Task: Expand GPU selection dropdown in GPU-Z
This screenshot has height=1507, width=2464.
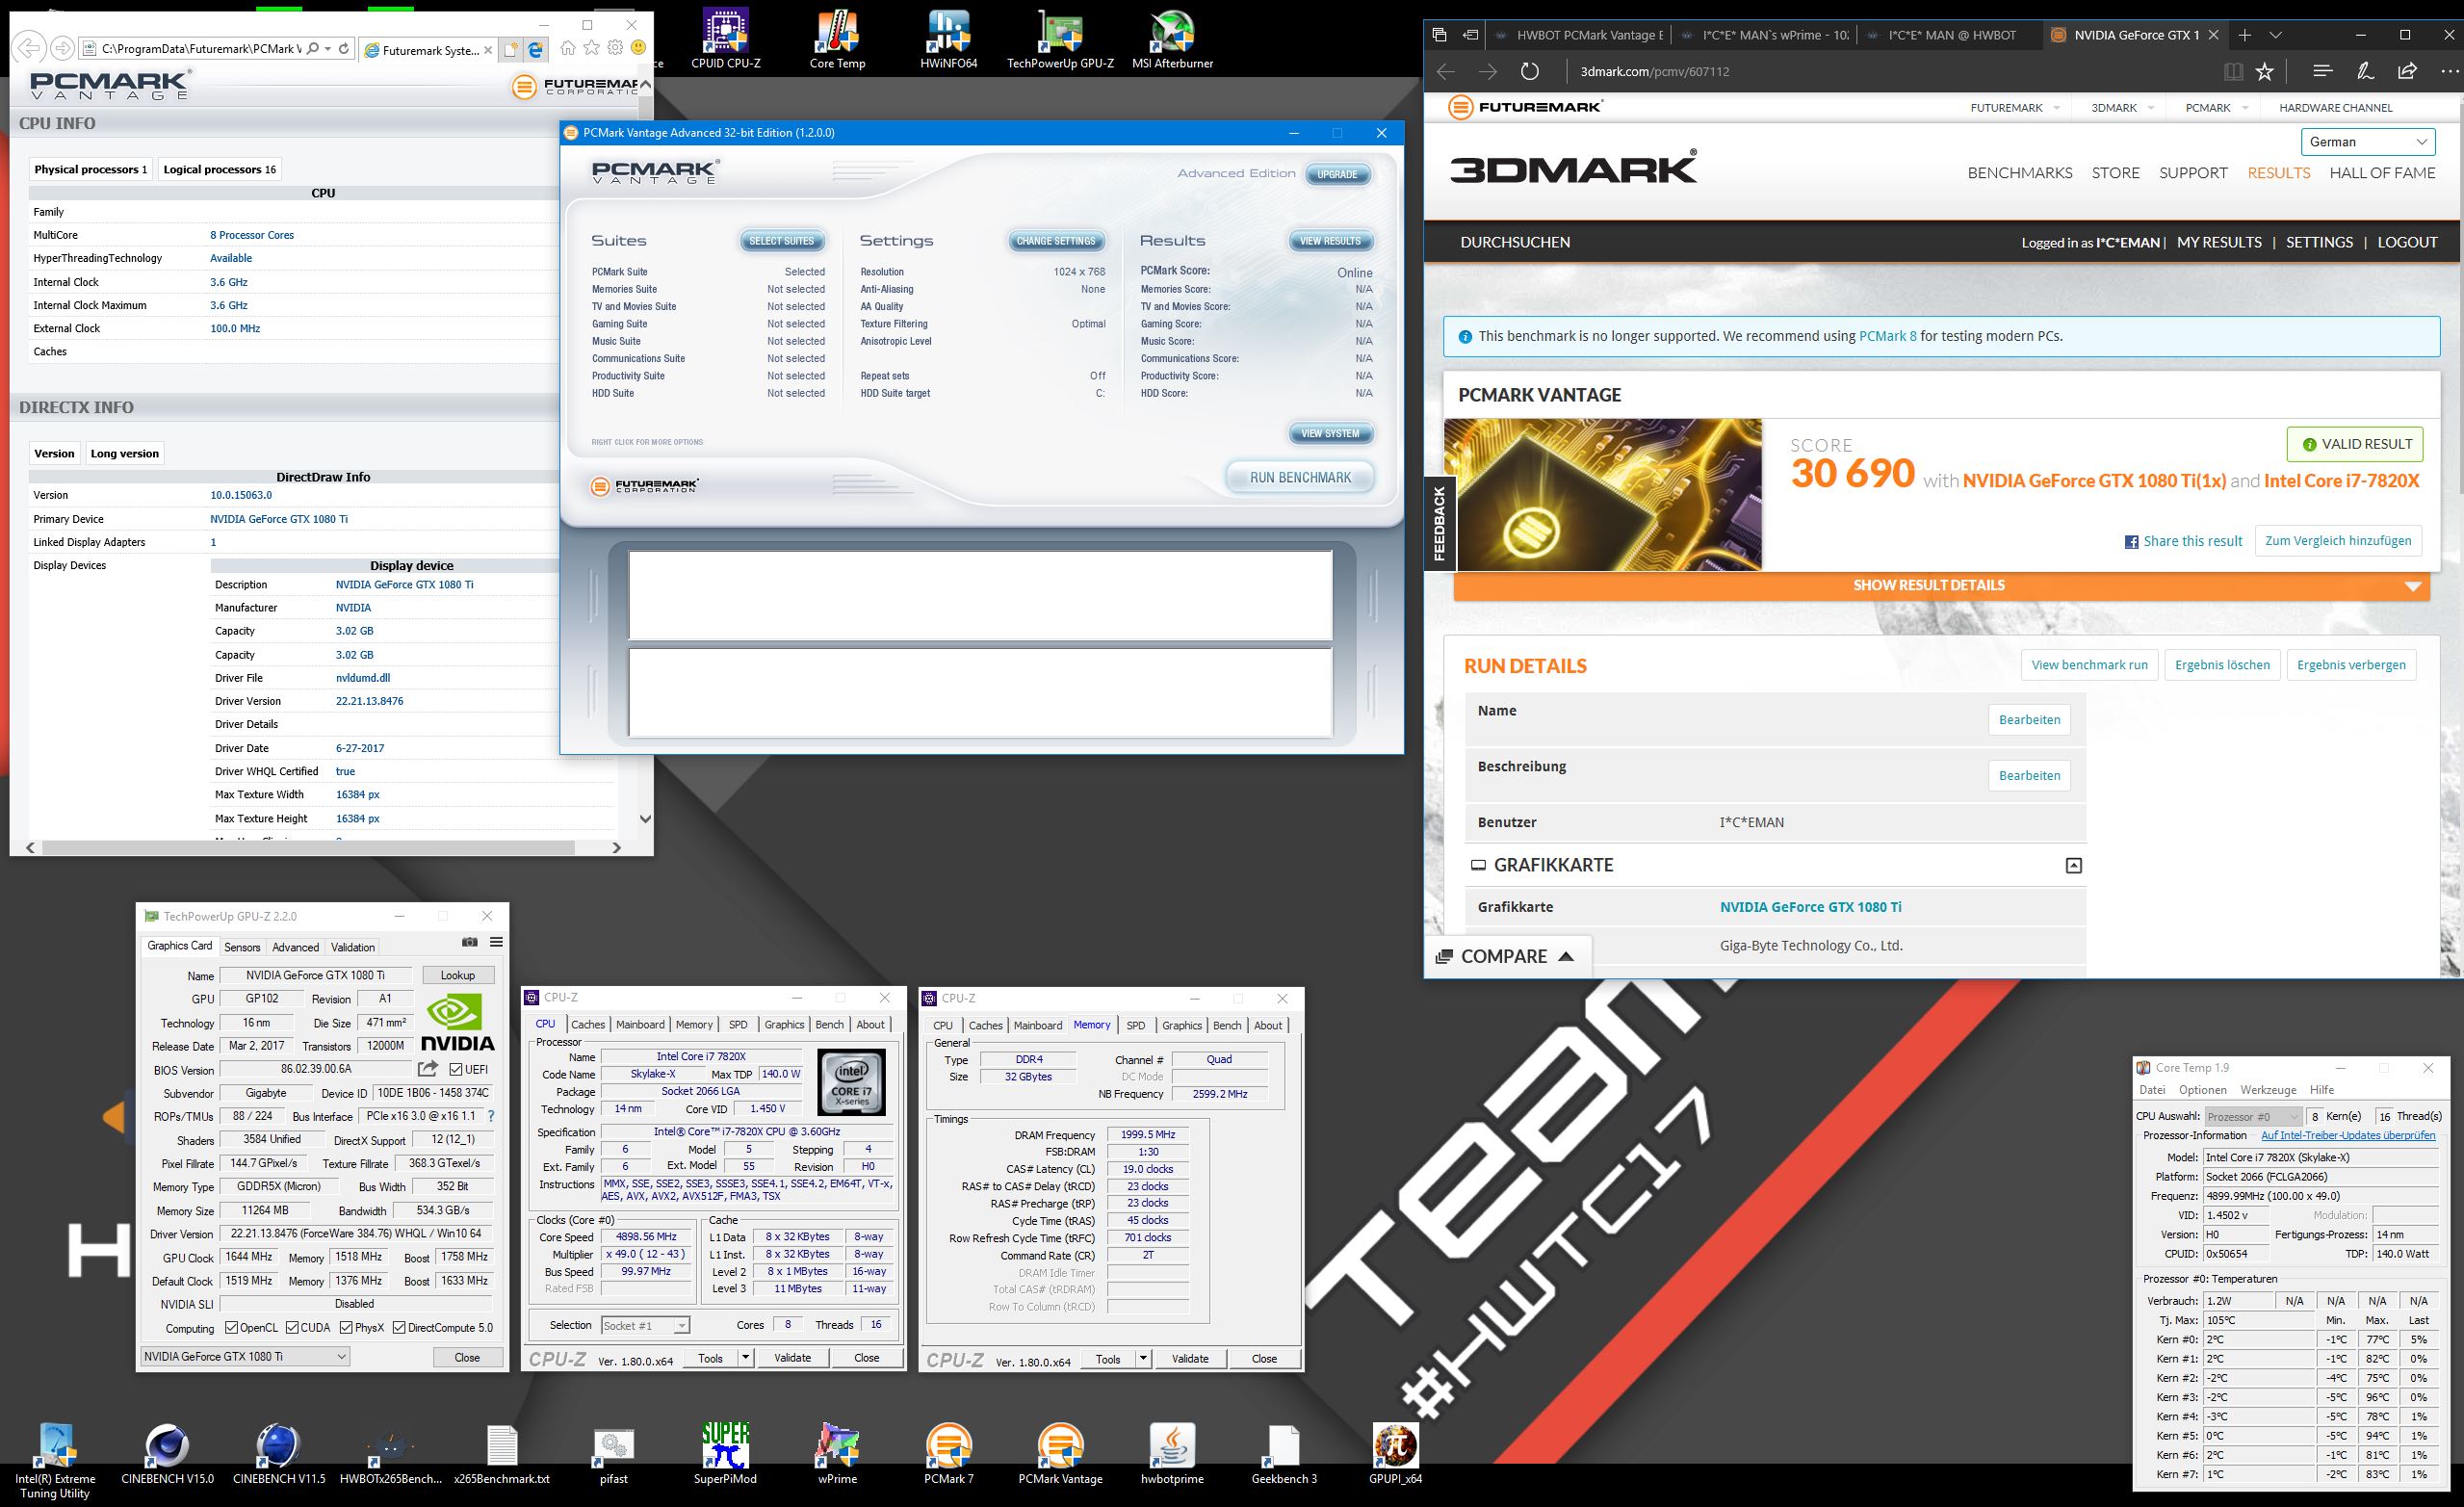Action: point(245,1357)
